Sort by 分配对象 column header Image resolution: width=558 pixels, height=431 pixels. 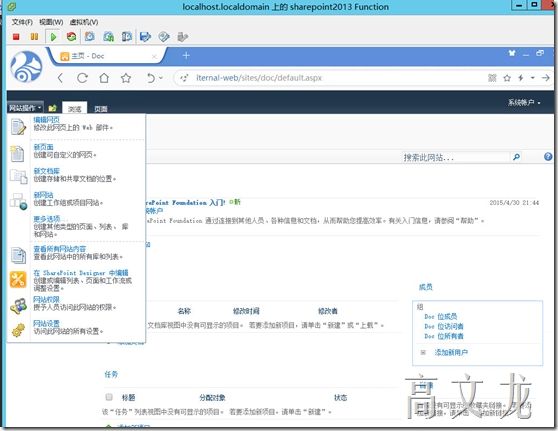point(212,398)
